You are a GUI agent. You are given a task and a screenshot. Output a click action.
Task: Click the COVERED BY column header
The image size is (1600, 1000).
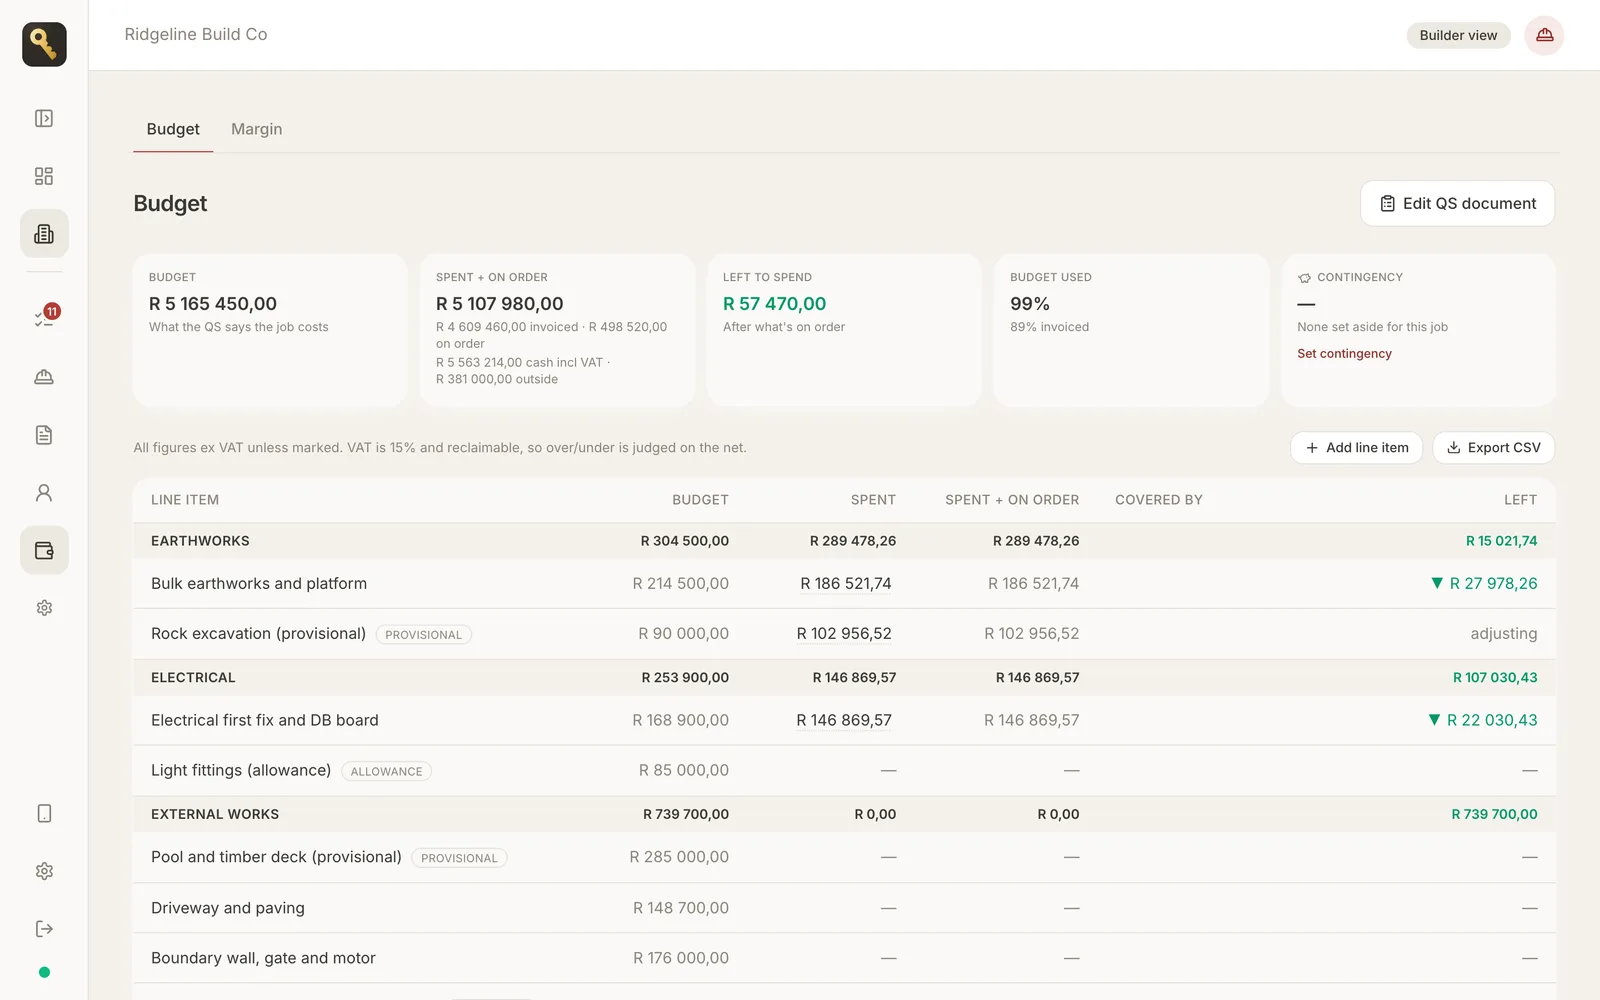(1159, 500)
